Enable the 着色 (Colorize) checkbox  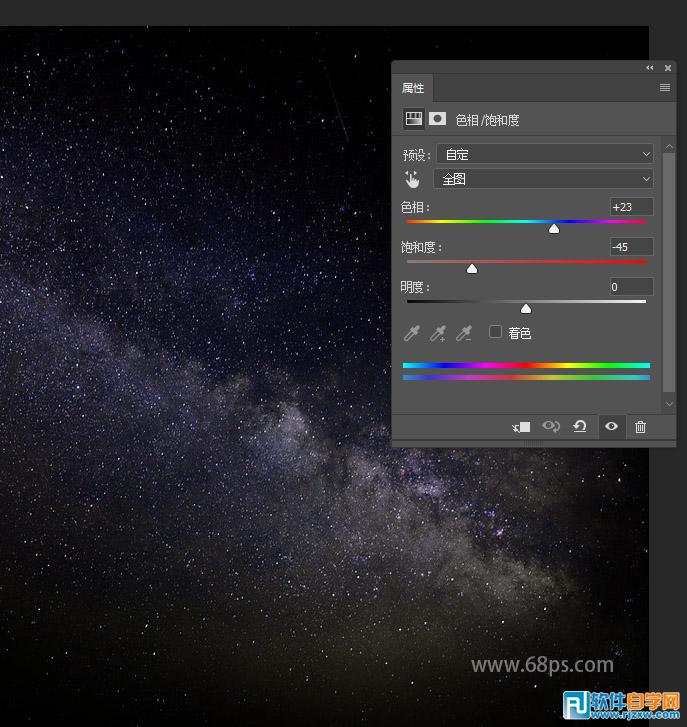coord(495,332)
